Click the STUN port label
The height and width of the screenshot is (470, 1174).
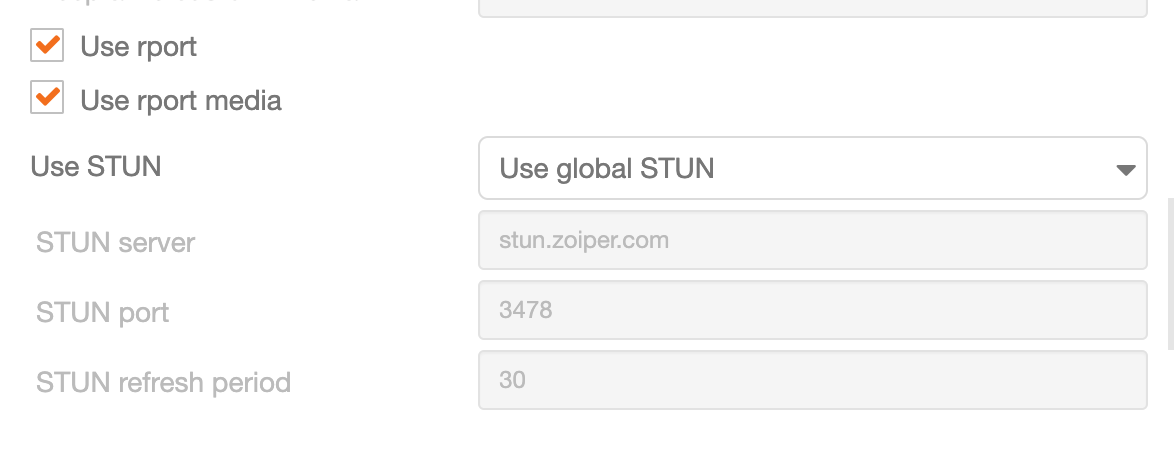[103, 312]
